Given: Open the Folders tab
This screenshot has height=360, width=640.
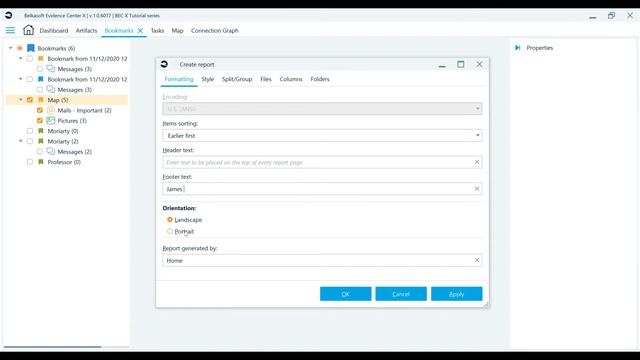Looking at the screenshot, I should tap(320, 79).
